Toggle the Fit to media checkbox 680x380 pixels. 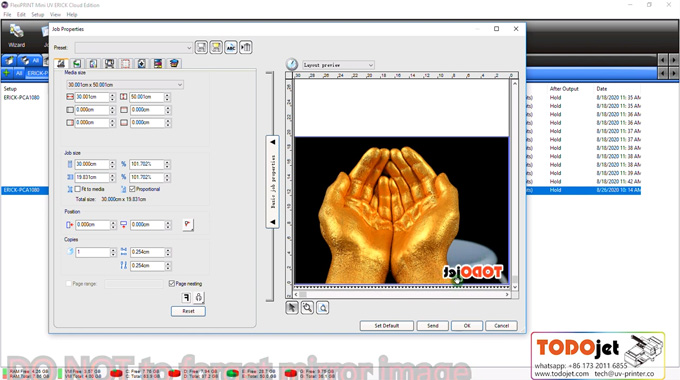(x=78, y=189)
